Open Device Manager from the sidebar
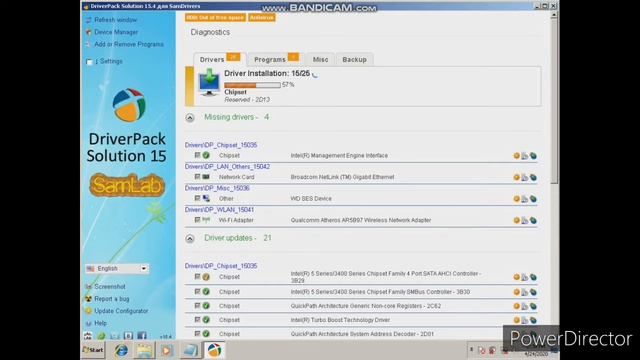 pyautogui.click(x=116, y=32)
